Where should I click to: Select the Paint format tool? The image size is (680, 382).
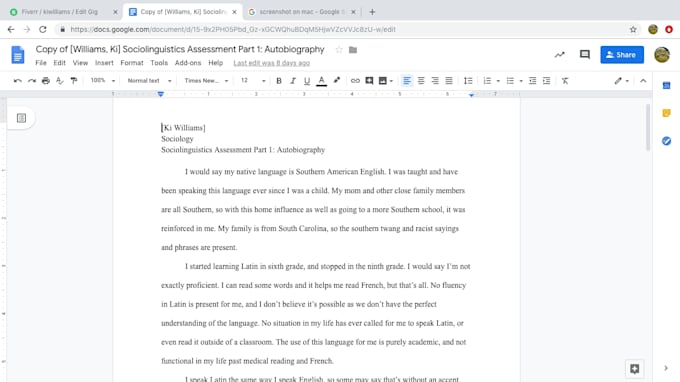(x=74, y=81)
